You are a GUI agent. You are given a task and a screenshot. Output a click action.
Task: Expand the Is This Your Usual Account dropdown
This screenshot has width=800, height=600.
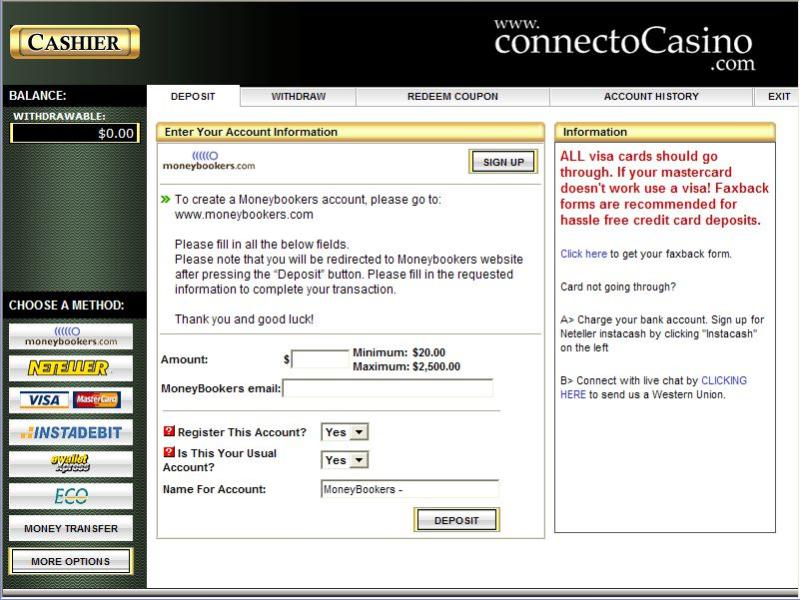345,460
